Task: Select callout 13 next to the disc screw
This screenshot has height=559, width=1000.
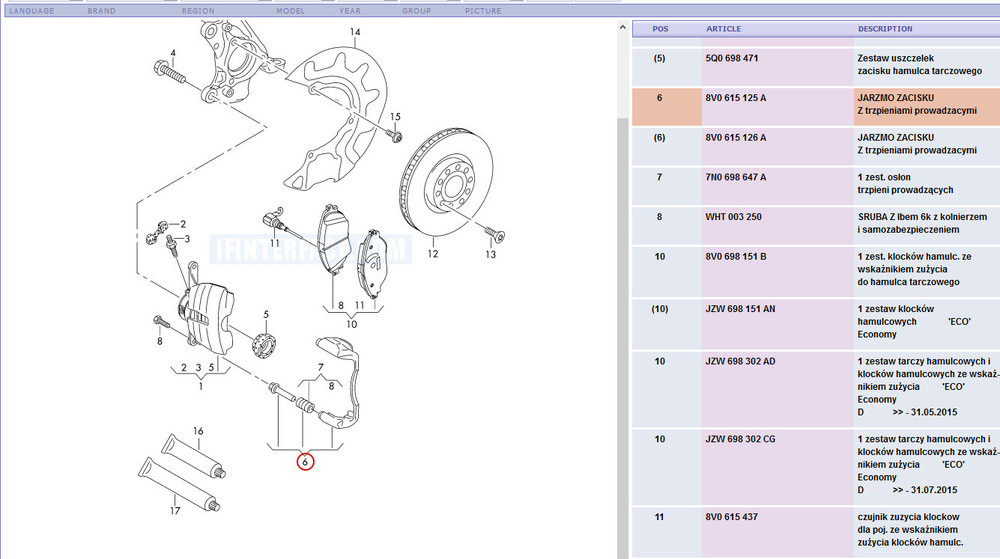Action: tap(490, 255)
